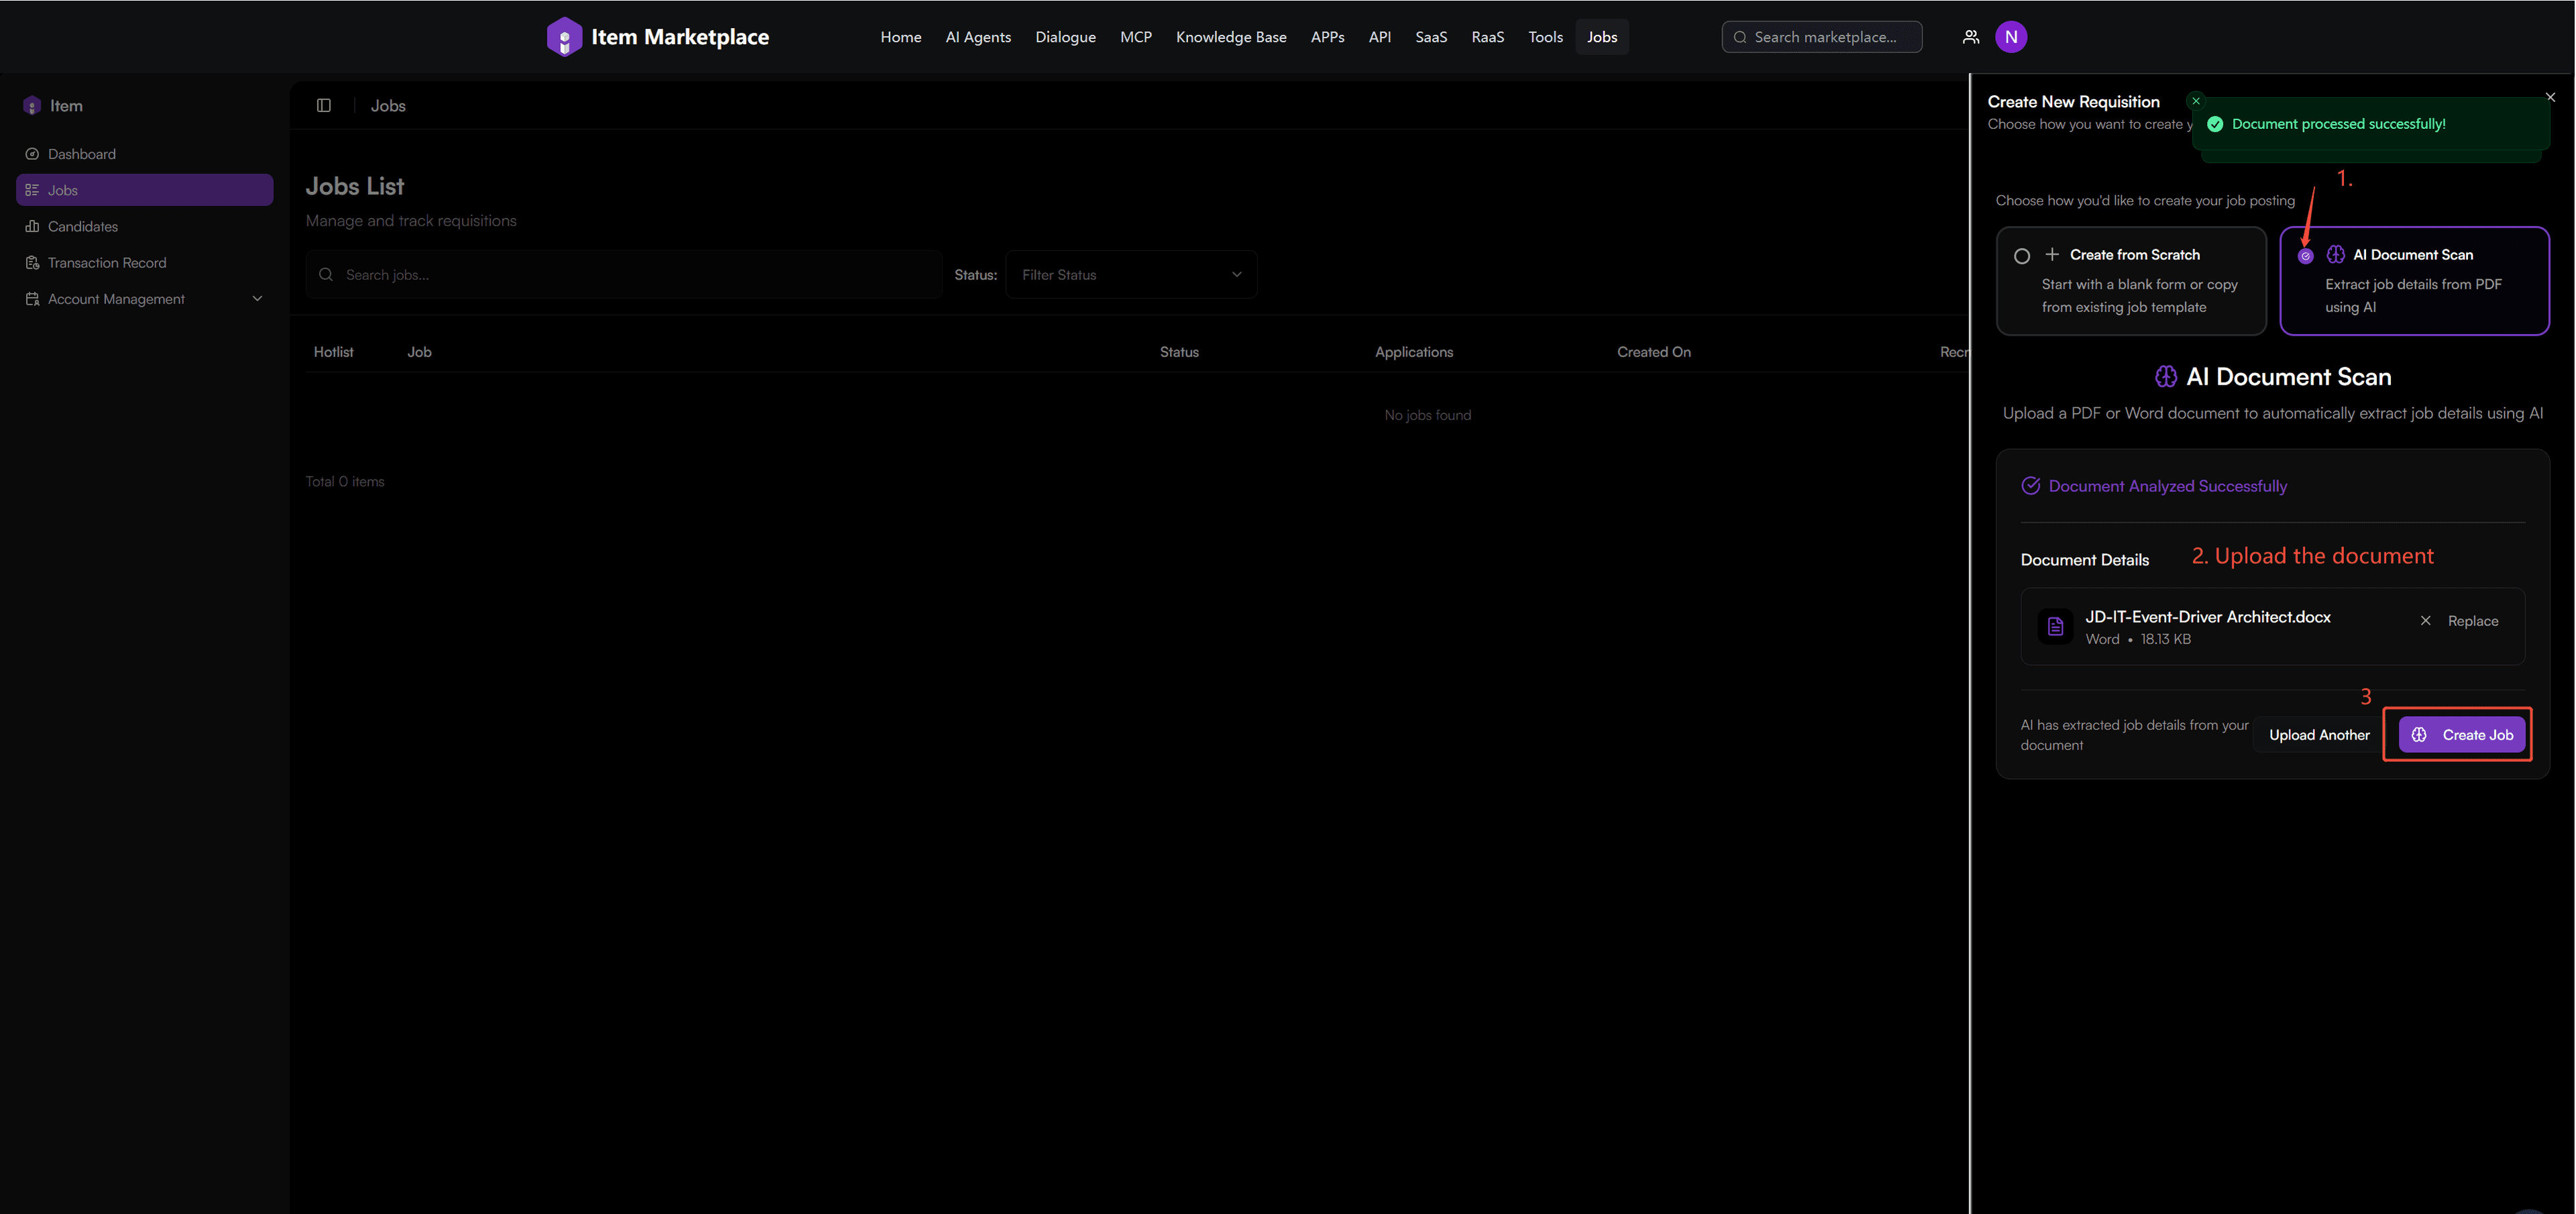Click Replace for the uploaded document
This screenshot has width=2576, height=1214.
click(x=2472, y=621)
